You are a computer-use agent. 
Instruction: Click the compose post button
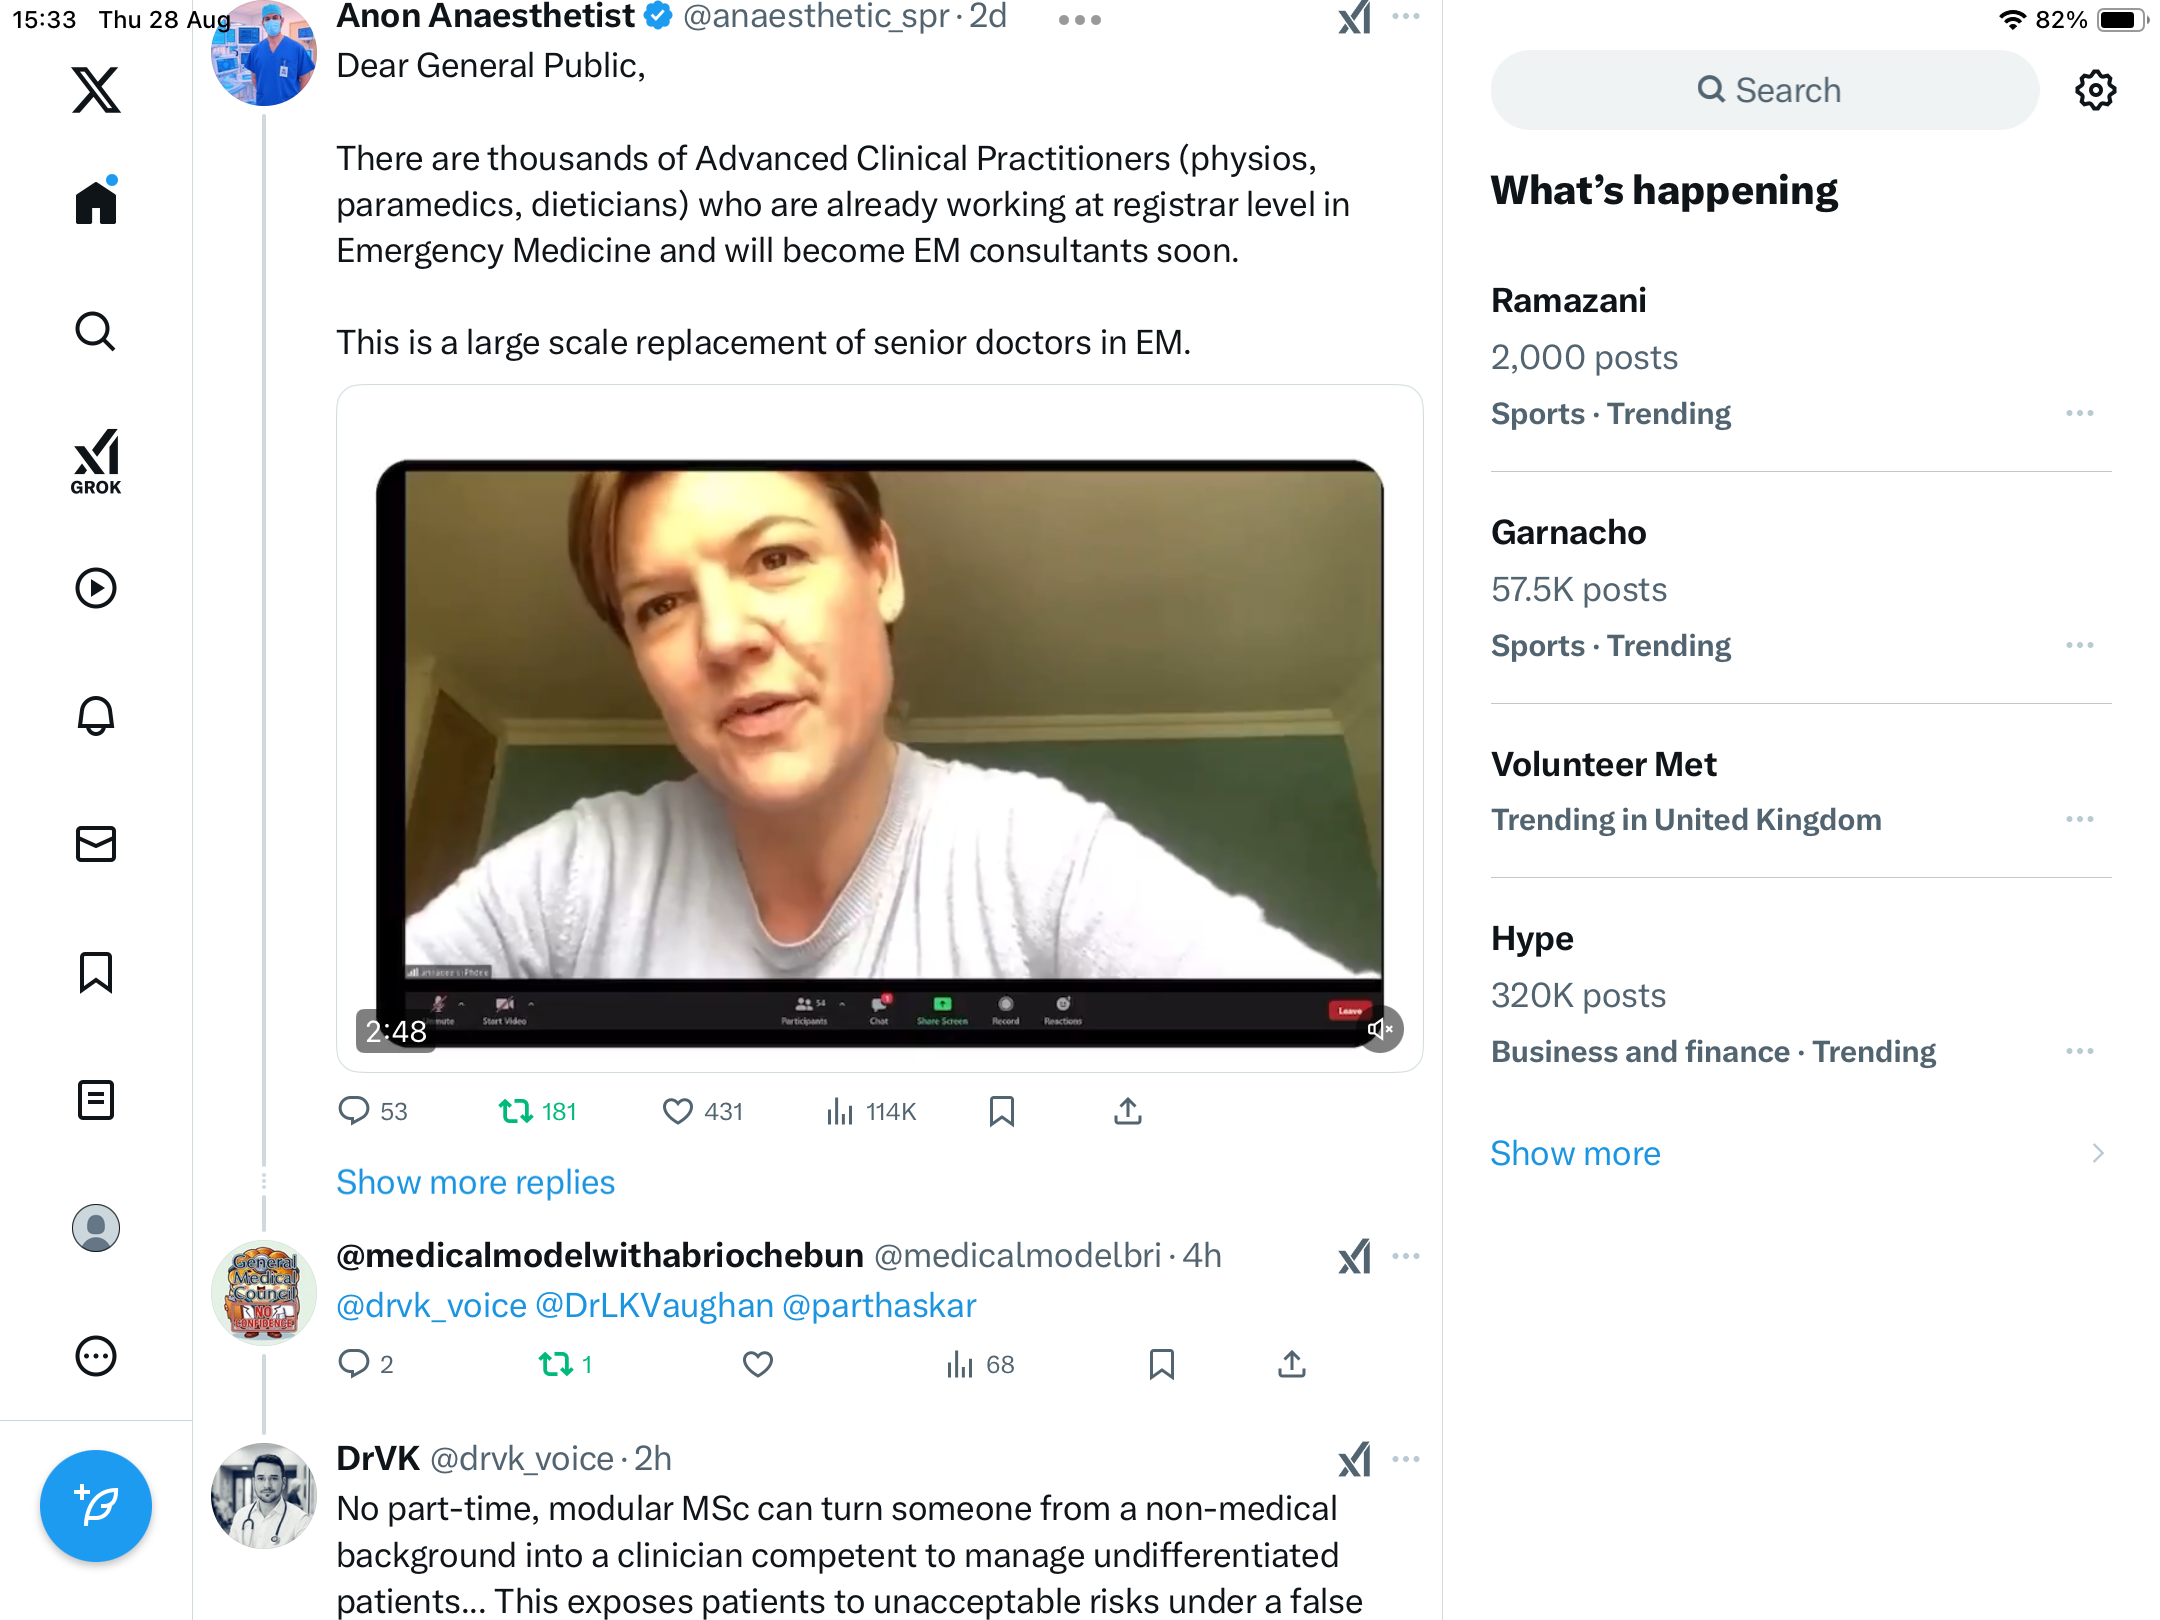(x=96, y=1505)
